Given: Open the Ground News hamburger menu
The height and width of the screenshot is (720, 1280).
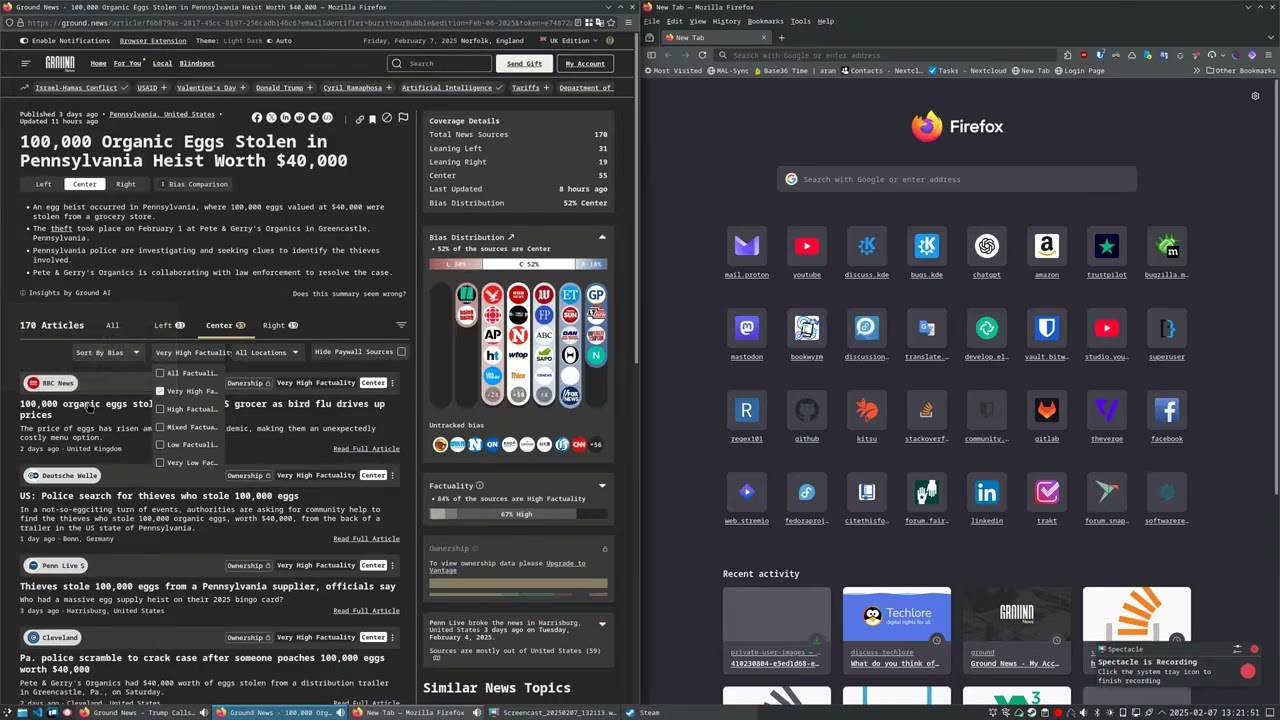Looking at the screenshot, I should click(25, 63).
